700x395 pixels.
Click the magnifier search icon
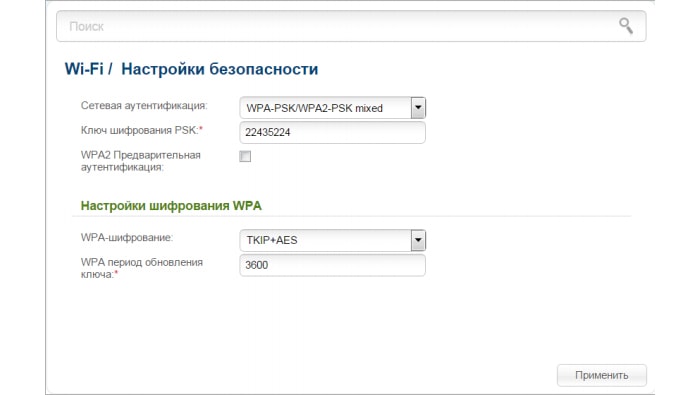tap(625, 26)
